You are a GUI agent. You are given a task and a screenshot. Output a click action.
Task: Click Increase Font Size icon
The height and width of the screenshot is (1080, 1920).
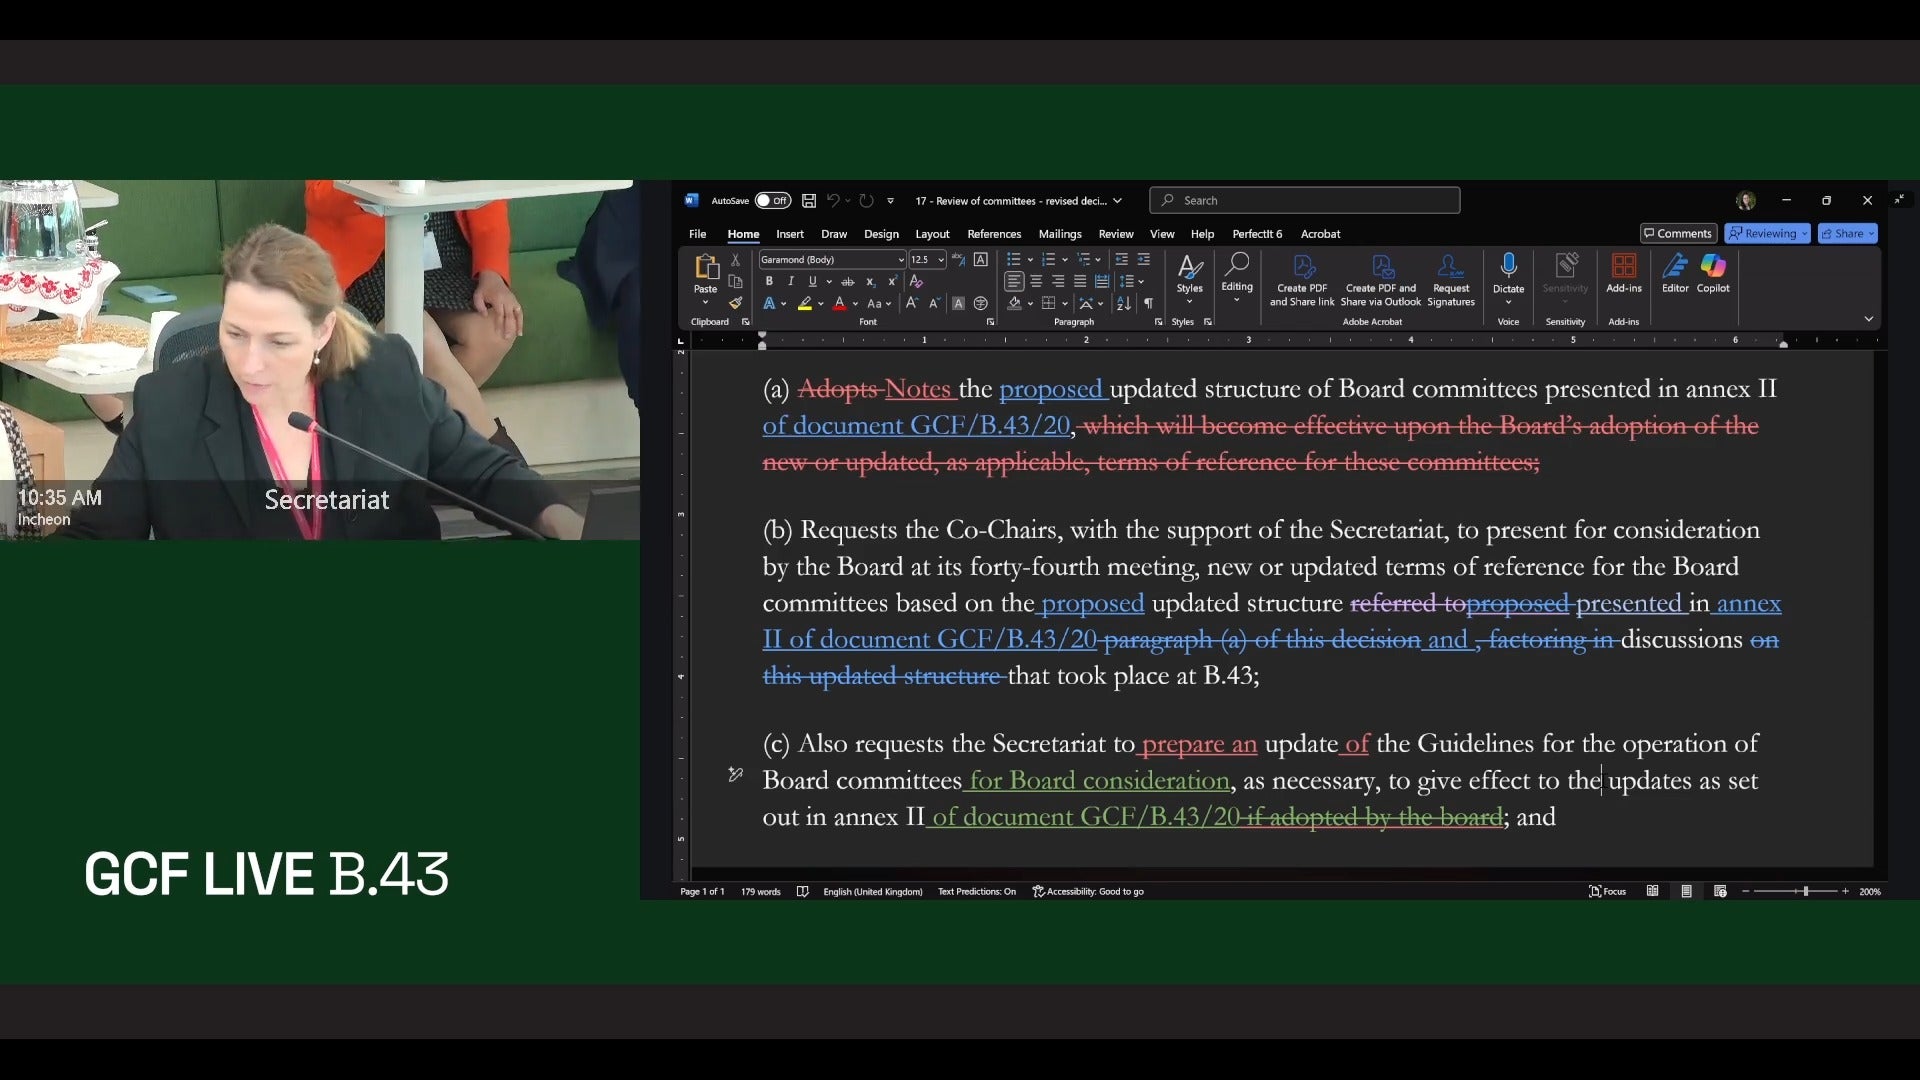911,303
